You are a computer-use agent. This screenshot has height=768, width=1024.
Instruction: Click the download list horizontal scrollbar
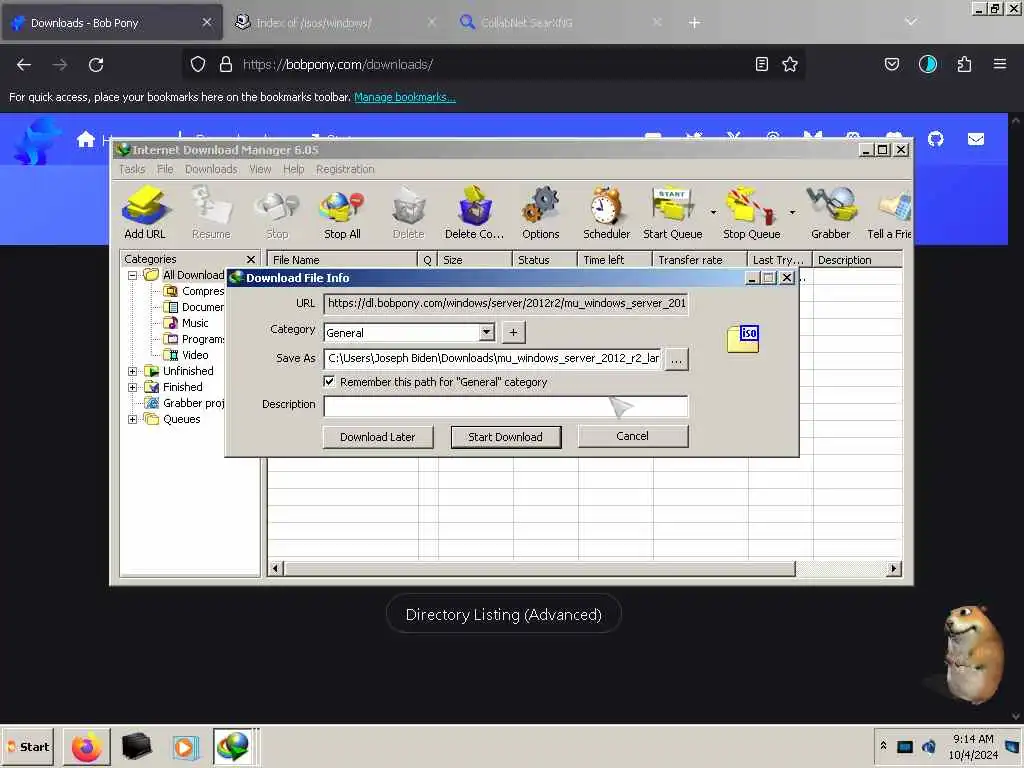tap(539, 569)
